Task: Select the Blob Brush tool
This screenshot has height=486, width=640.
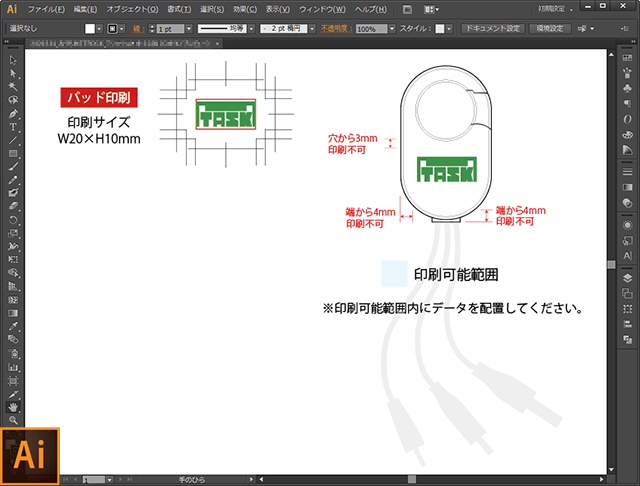Action: pos(13,193)
